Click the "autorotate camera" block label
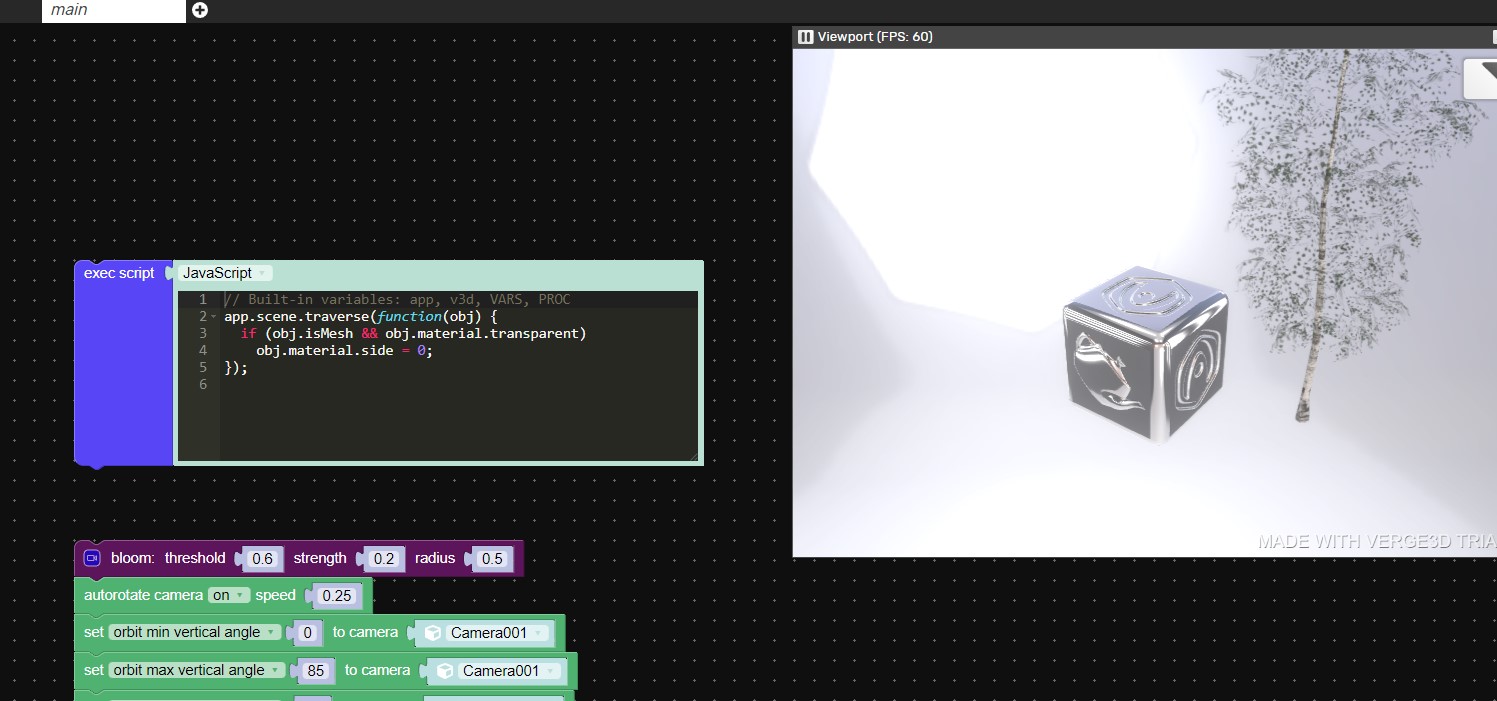The width and height of the screenshot is (1497, 701). pos(143,595)
